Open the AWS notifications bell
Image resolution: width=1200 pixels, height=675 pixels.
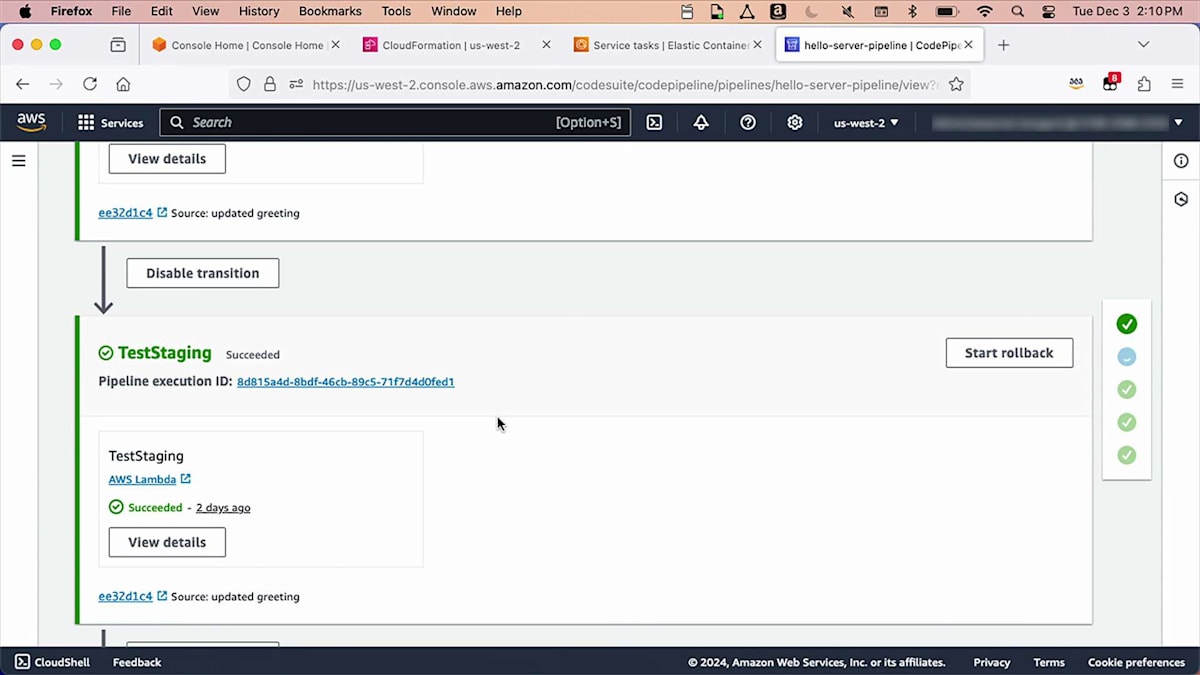(701, 122)
